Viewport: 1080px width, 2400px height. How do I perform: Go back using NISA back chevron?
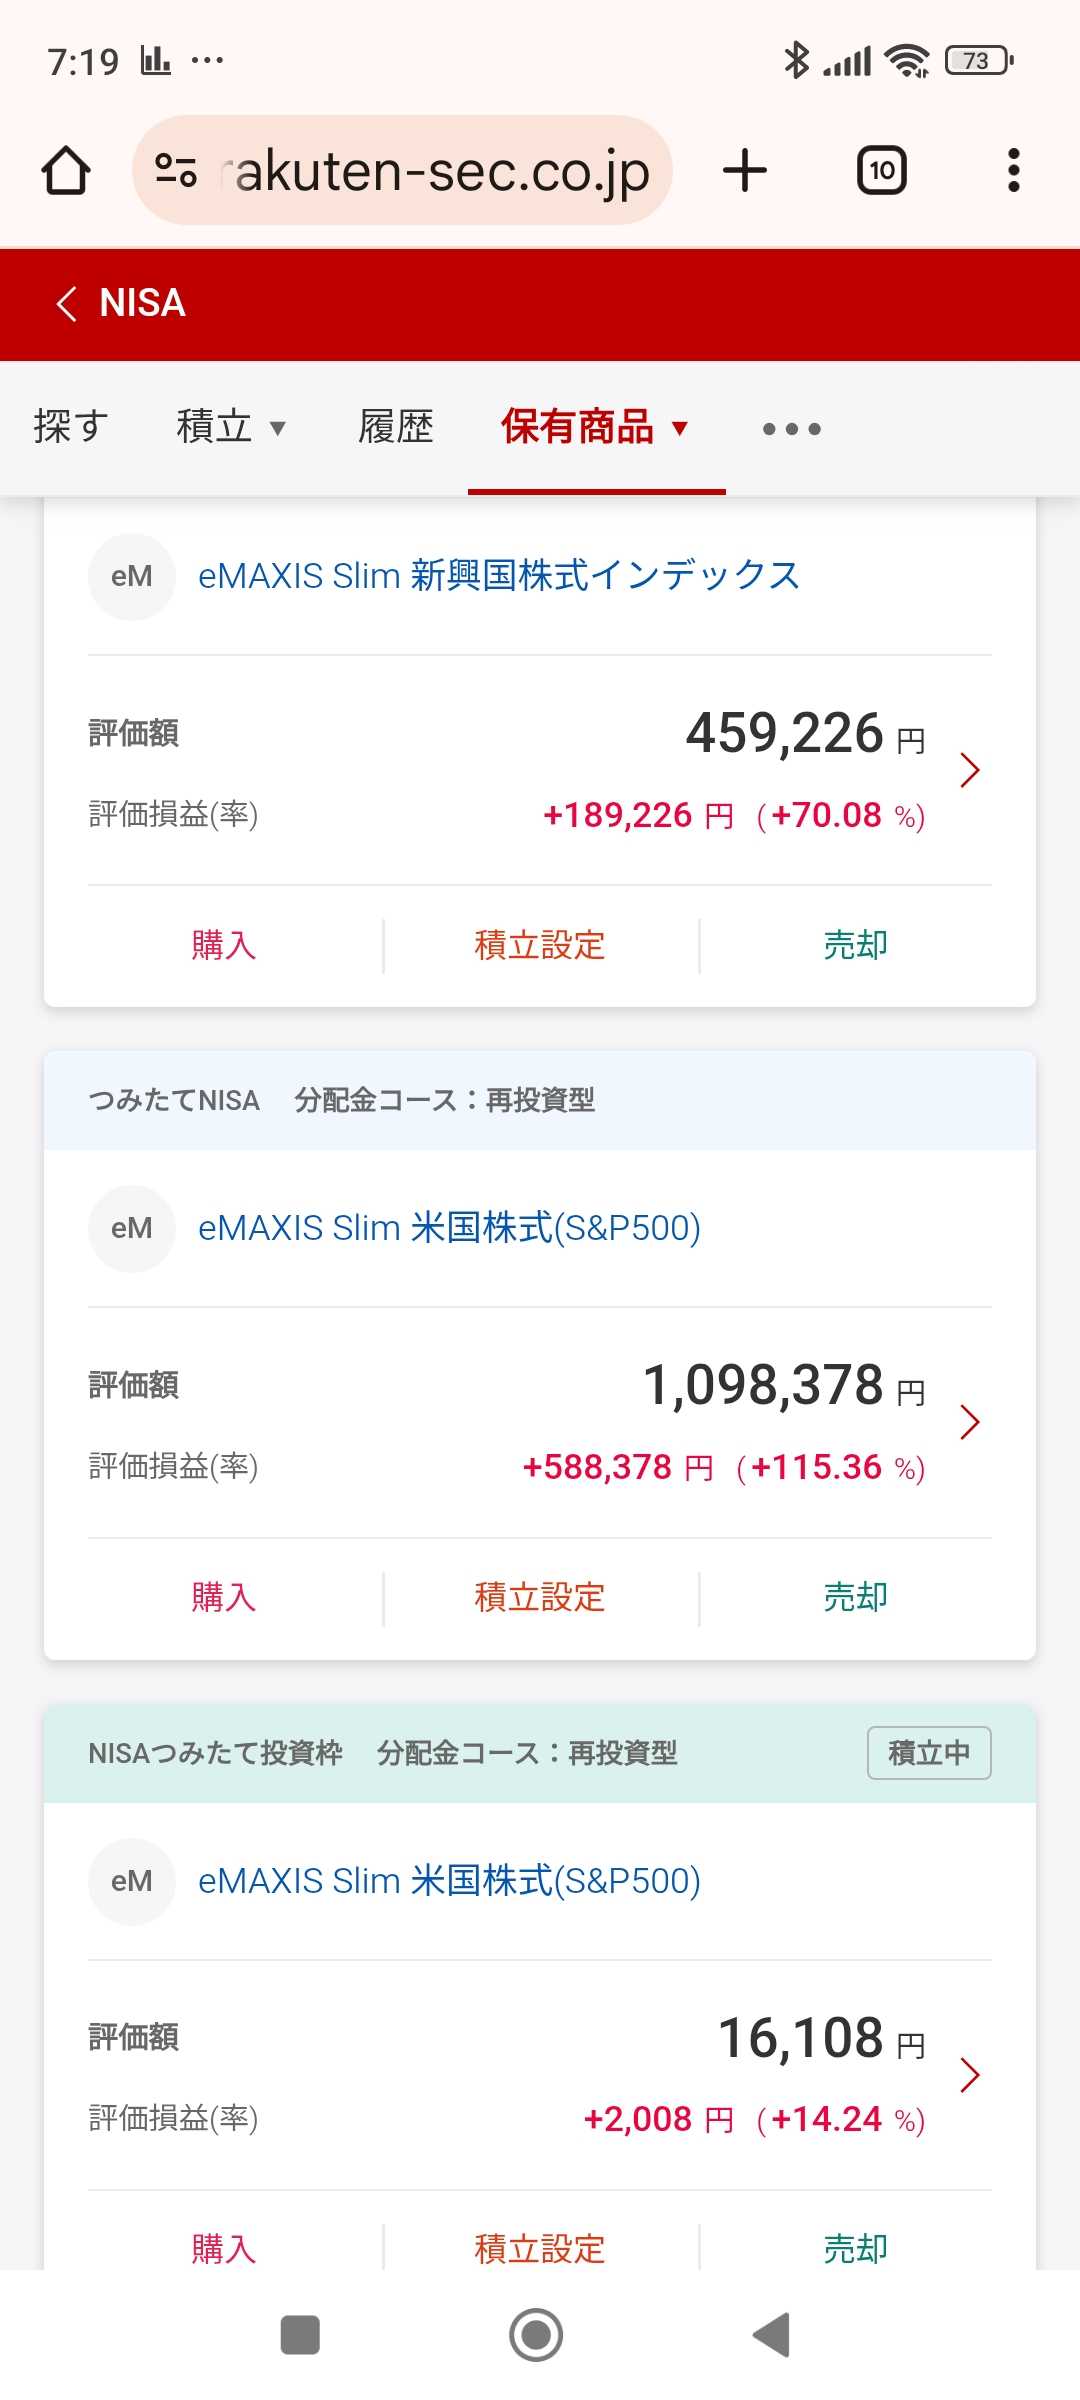[67, 303]
